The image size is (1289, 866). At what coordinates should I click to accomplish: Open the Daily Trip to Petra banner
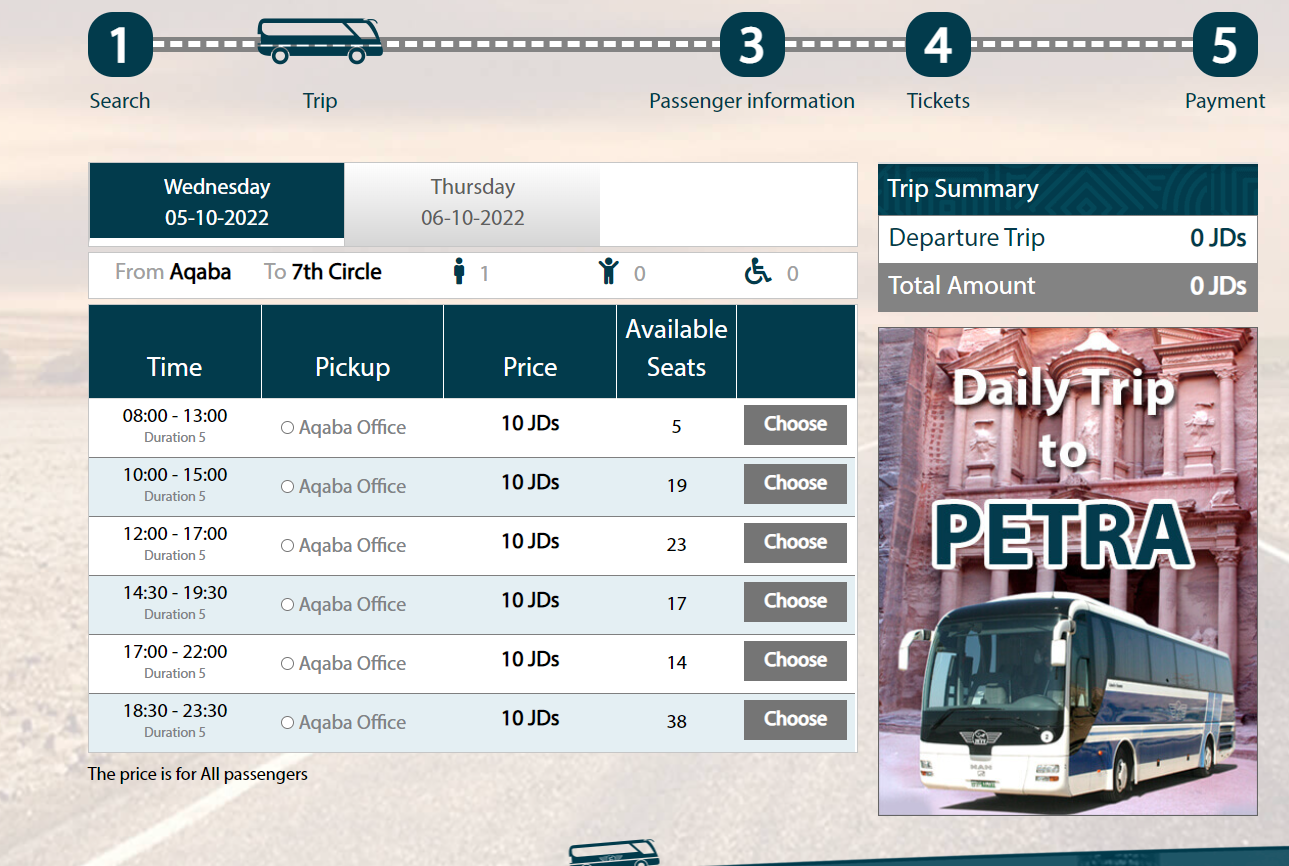1068,571
